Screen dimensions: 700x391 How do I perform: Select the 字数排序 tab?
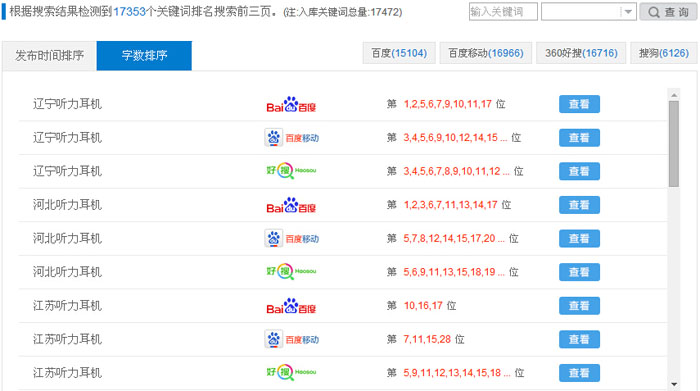144,56
